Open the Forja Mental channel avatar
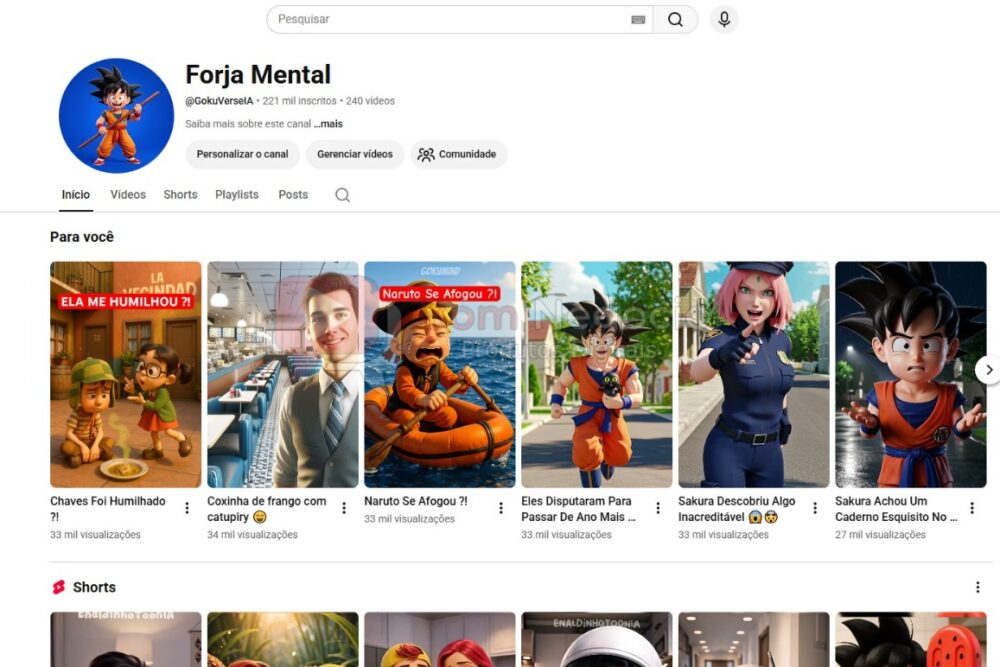The image size is (1000, 667). point(116,115)
